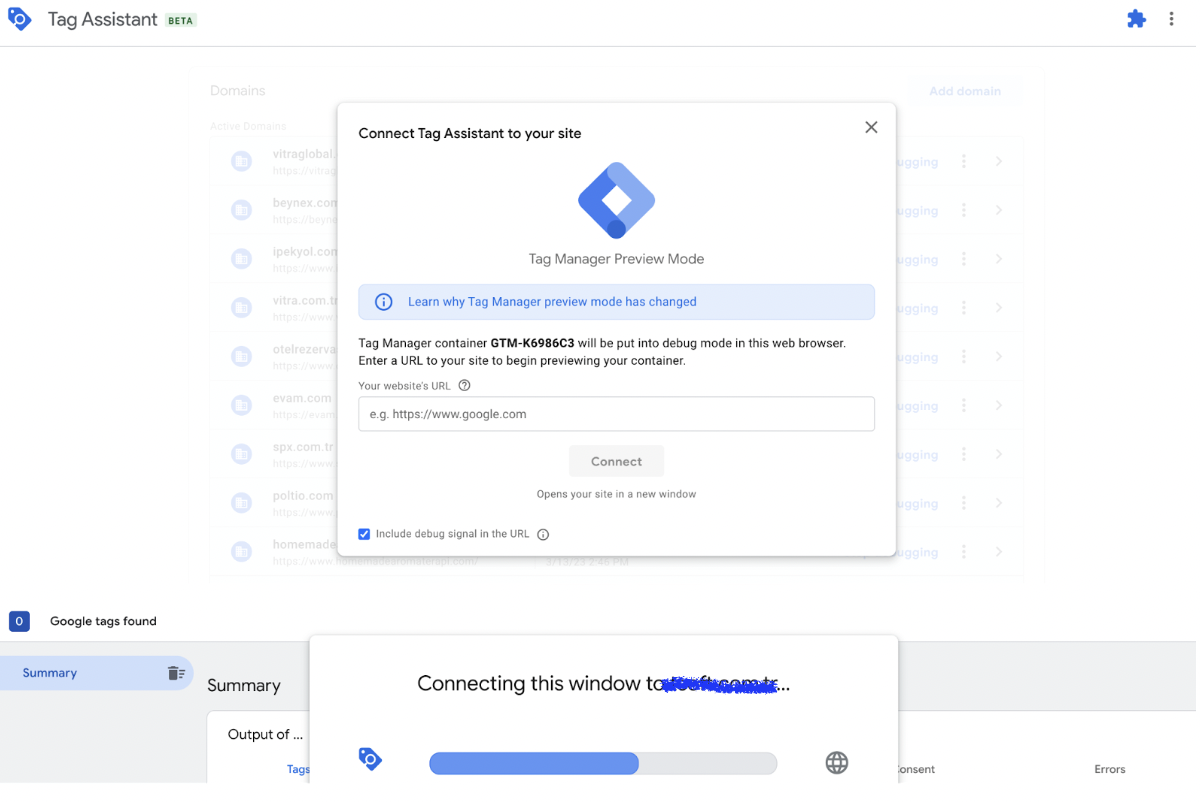
Task: Click Add domain button
Action: point(965,91)
